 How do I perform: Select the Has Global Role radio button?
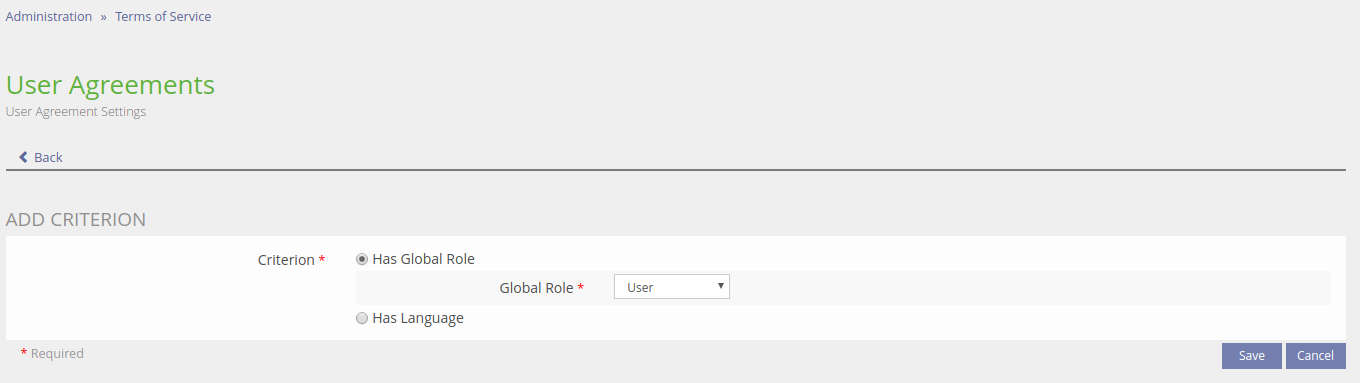click(x=362, y=259)
